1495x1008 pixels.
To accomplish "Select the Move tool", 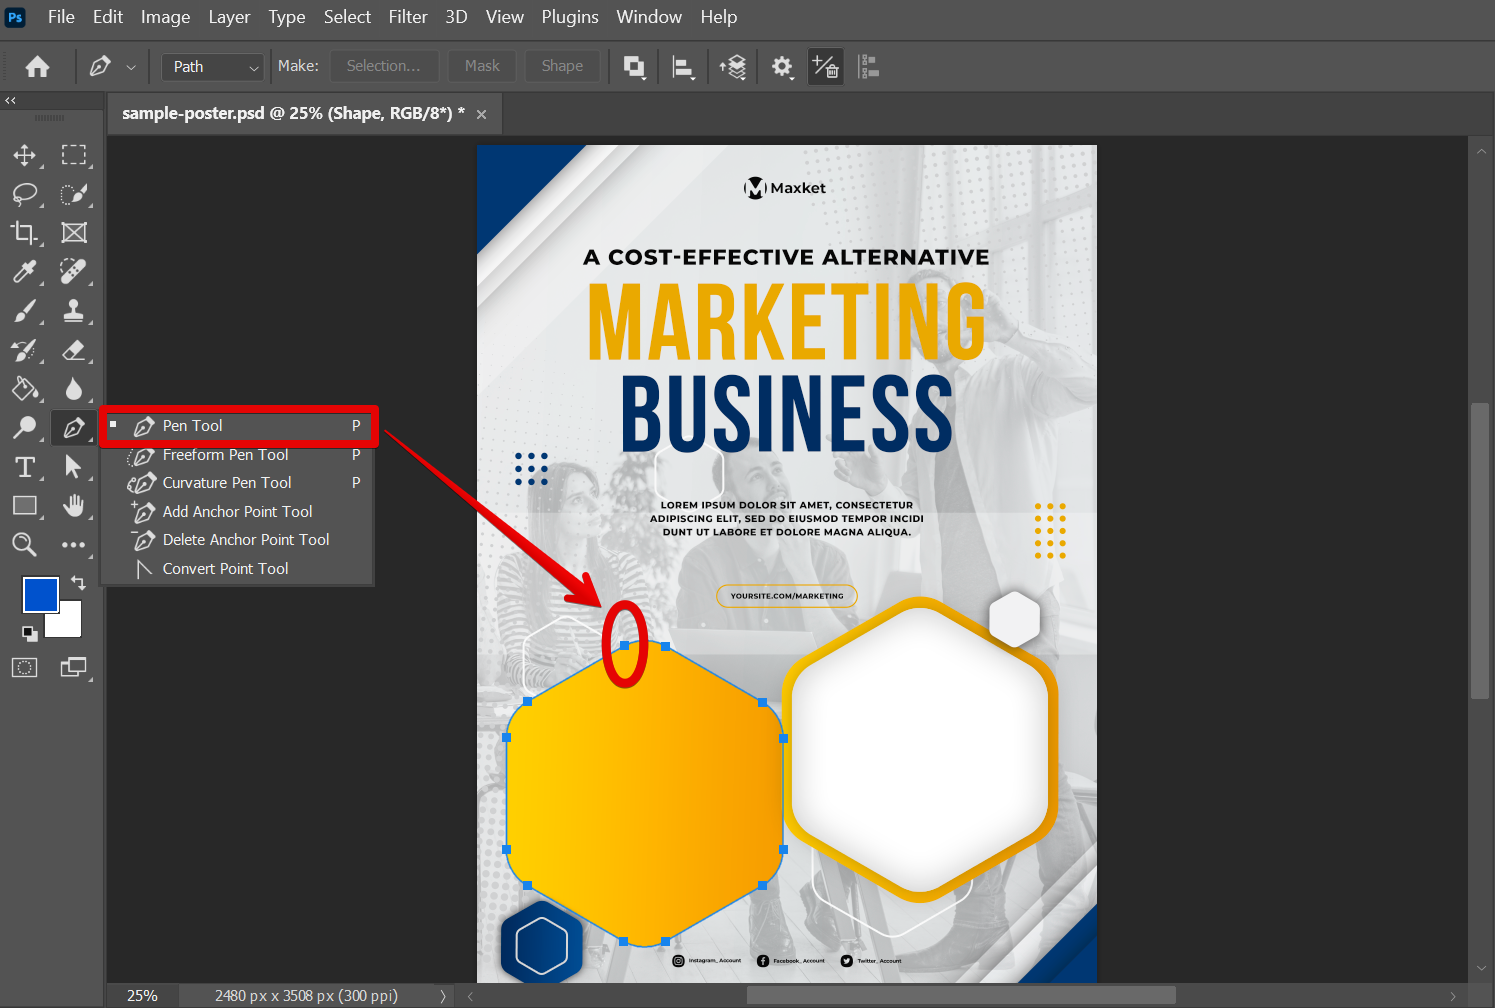I will click(x=24, y=155).
